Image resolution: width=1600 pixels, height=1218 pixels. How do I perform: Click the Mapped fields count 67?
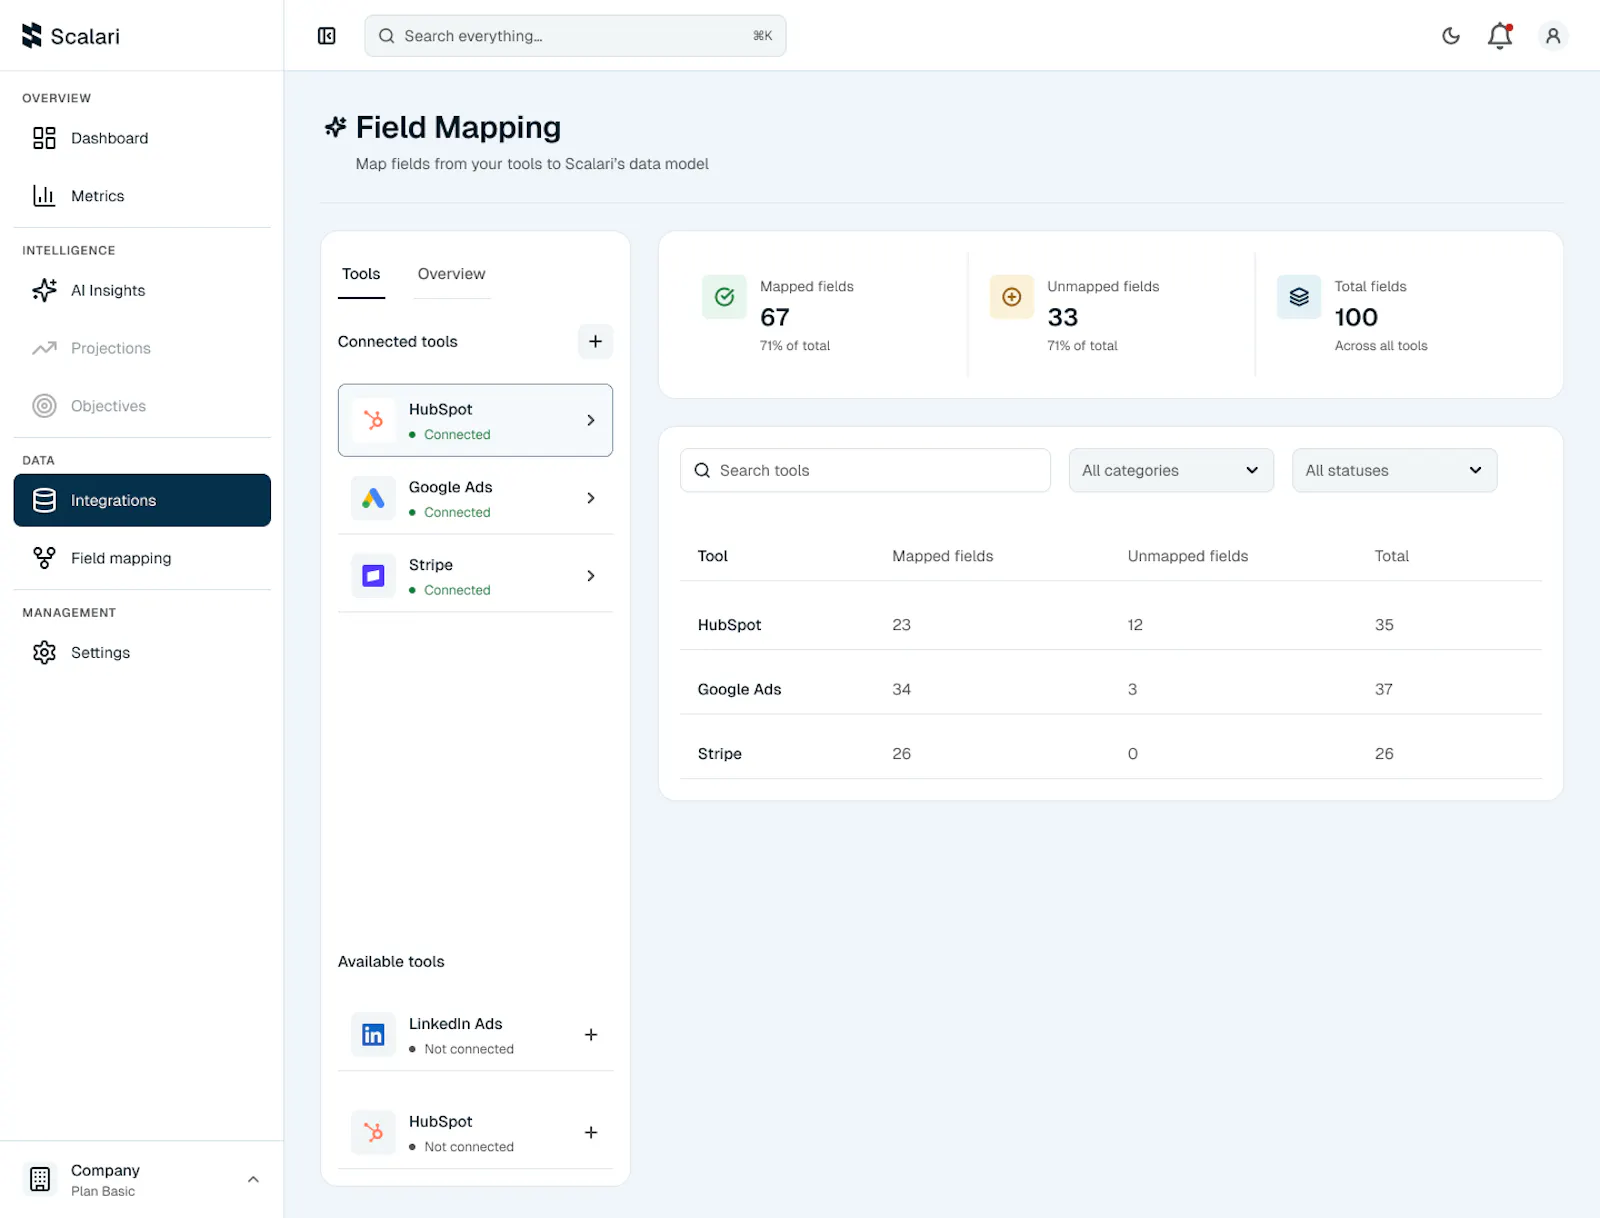775,317
